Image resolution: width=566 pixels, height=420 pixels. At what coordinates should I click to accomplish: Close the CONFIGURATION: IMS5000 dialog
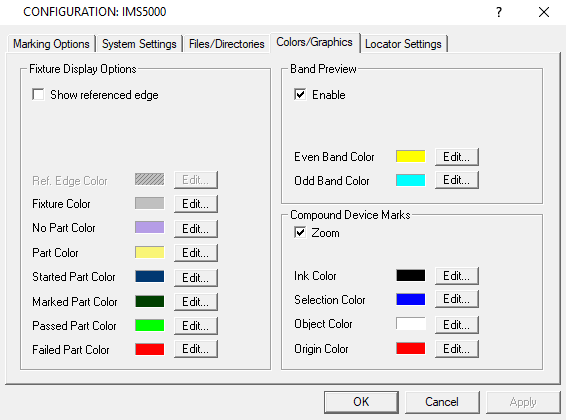544,12
